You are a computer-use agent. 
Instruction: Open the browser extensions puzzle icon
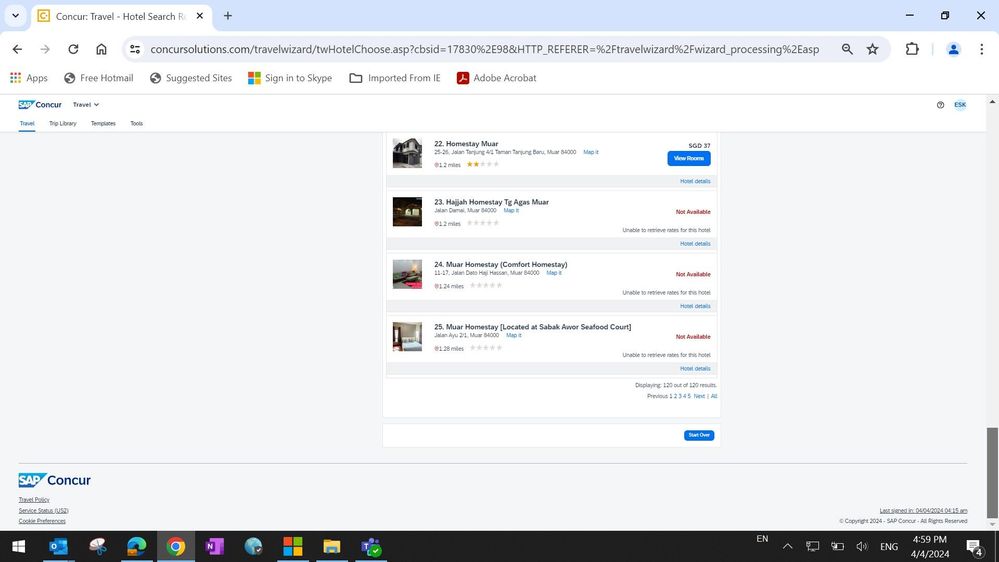912,49
